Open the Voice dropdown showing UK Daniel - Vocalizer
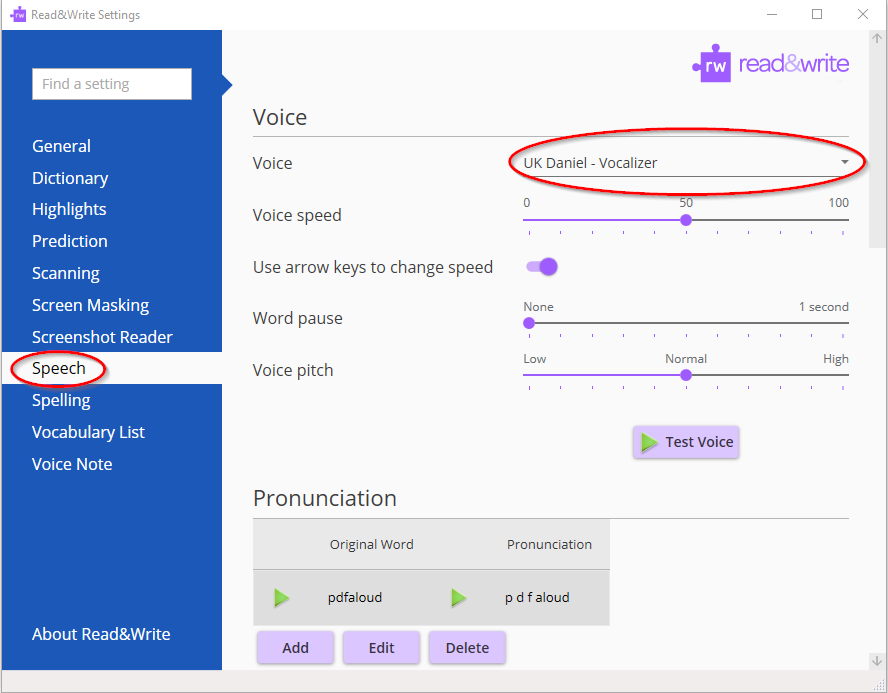 tap(686, 163)
